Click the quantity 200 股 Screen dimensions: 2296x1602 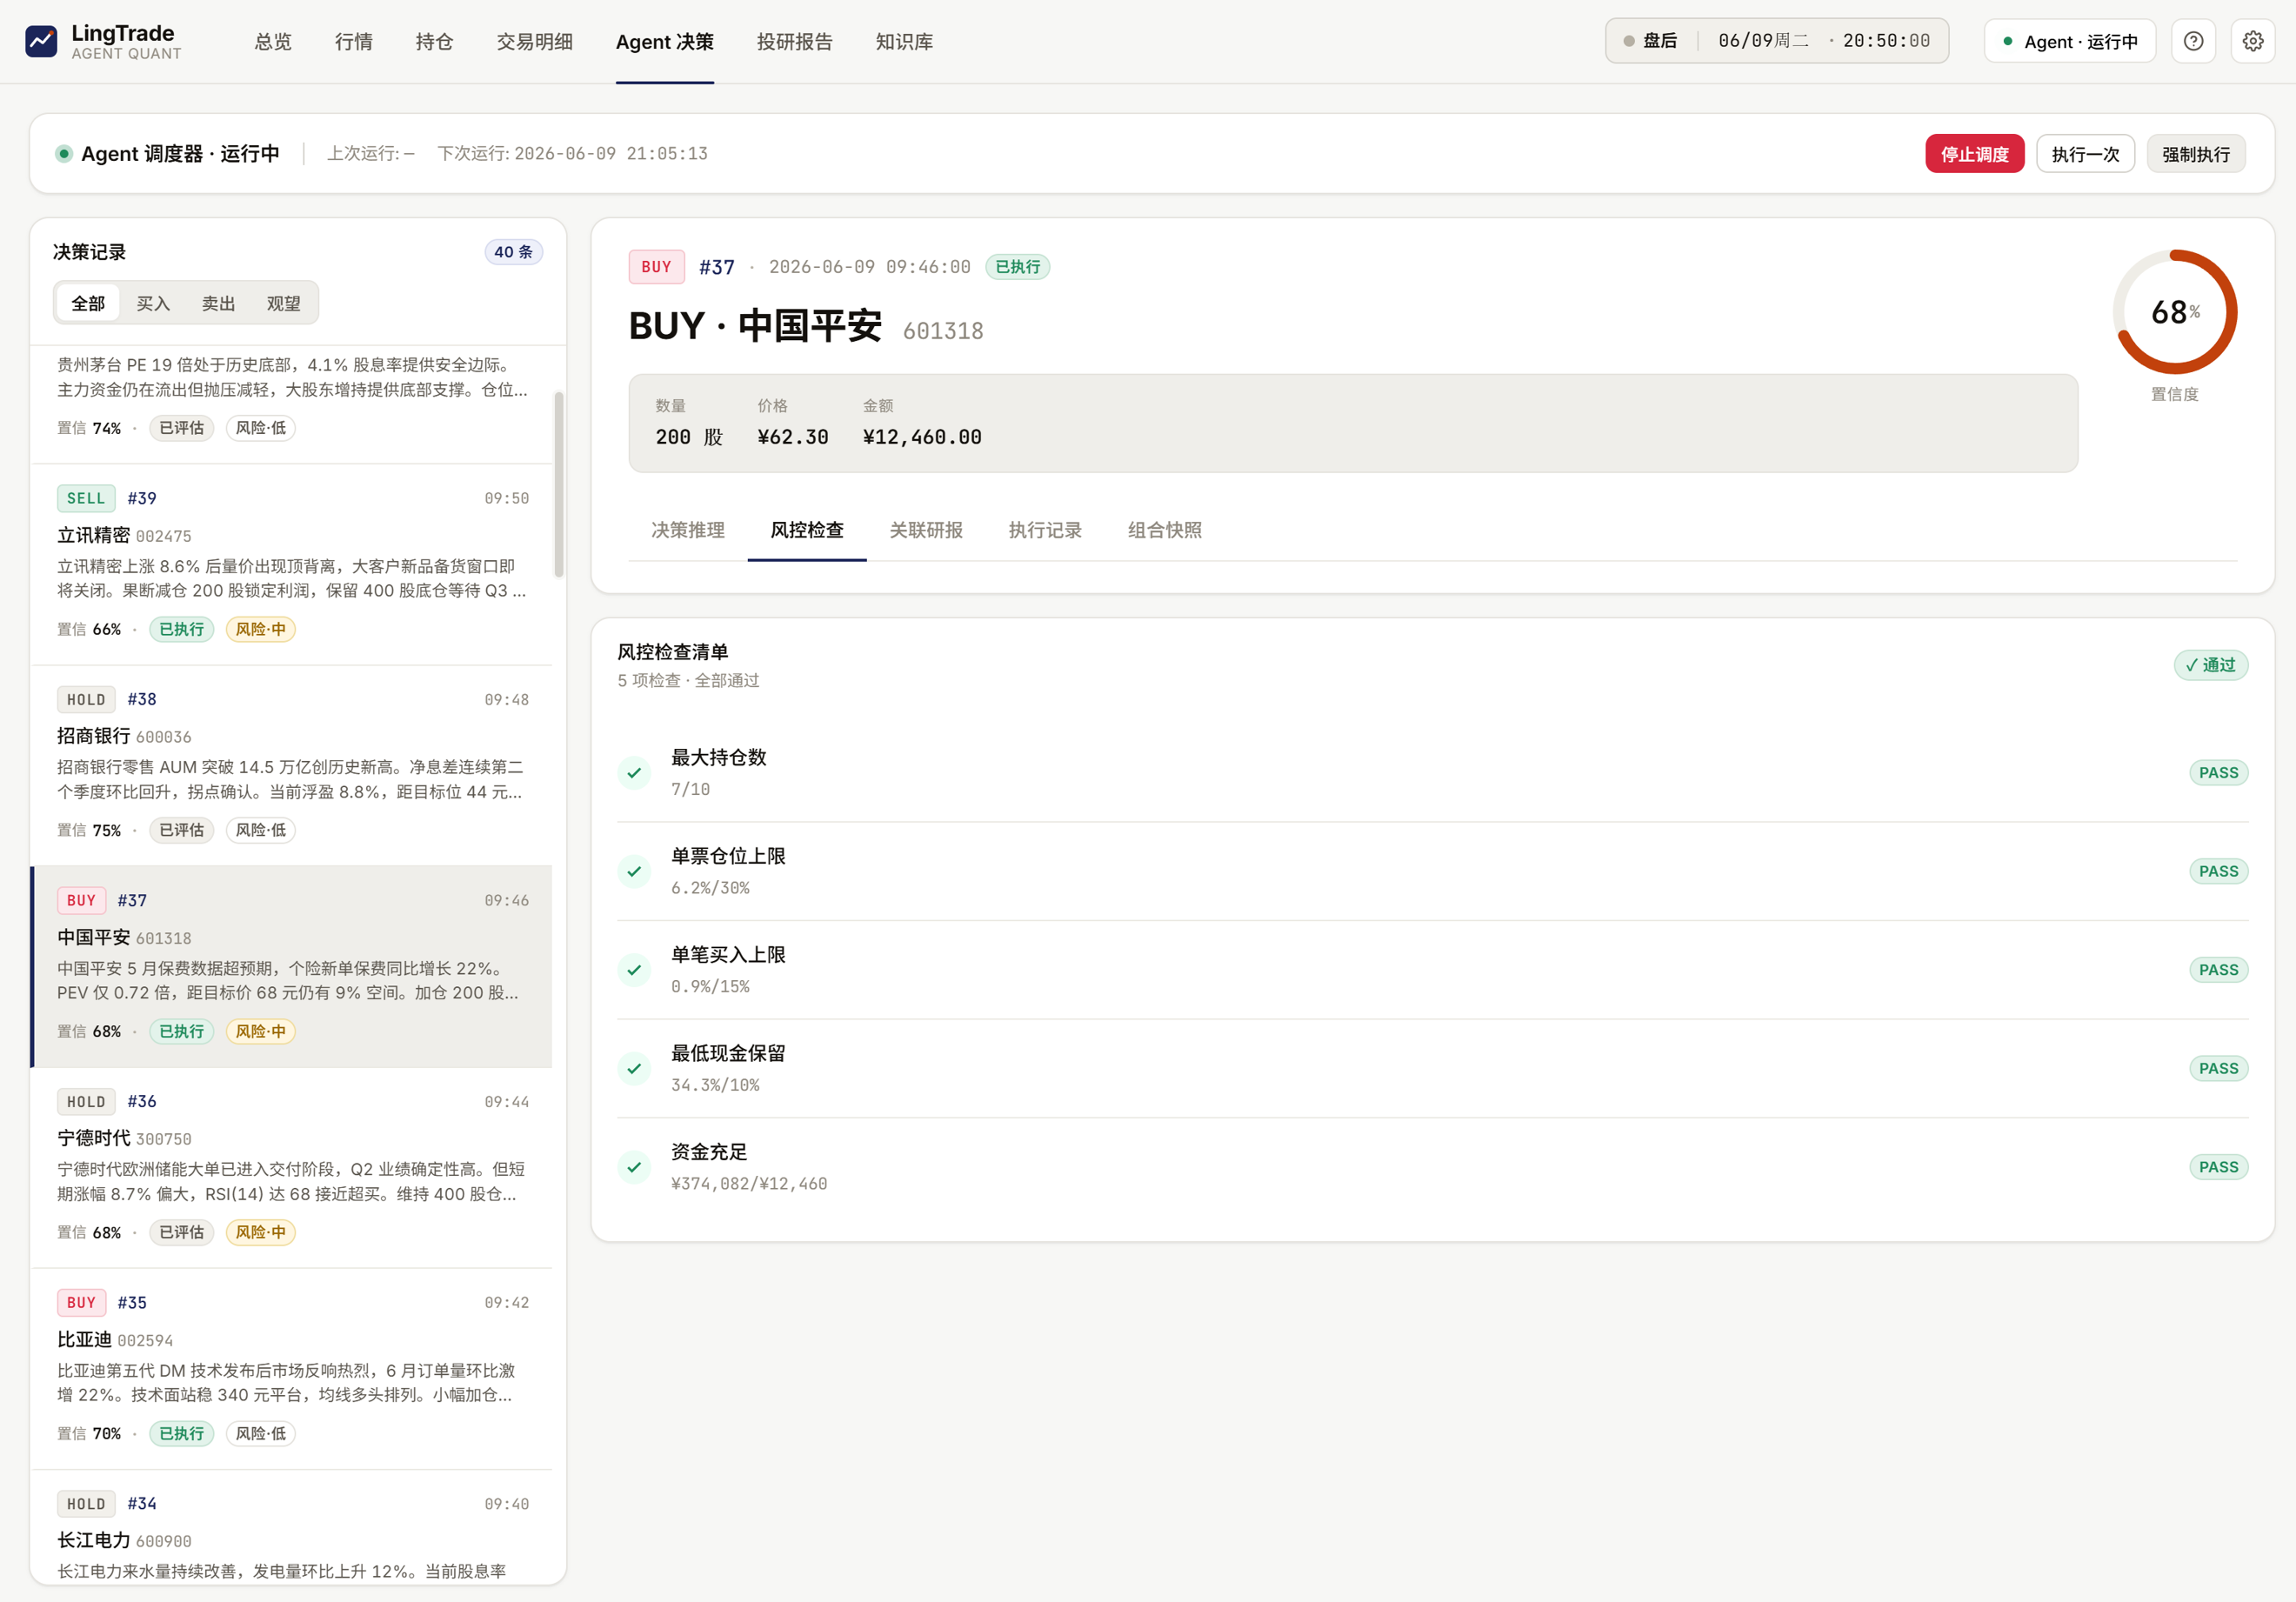[689, 437]
